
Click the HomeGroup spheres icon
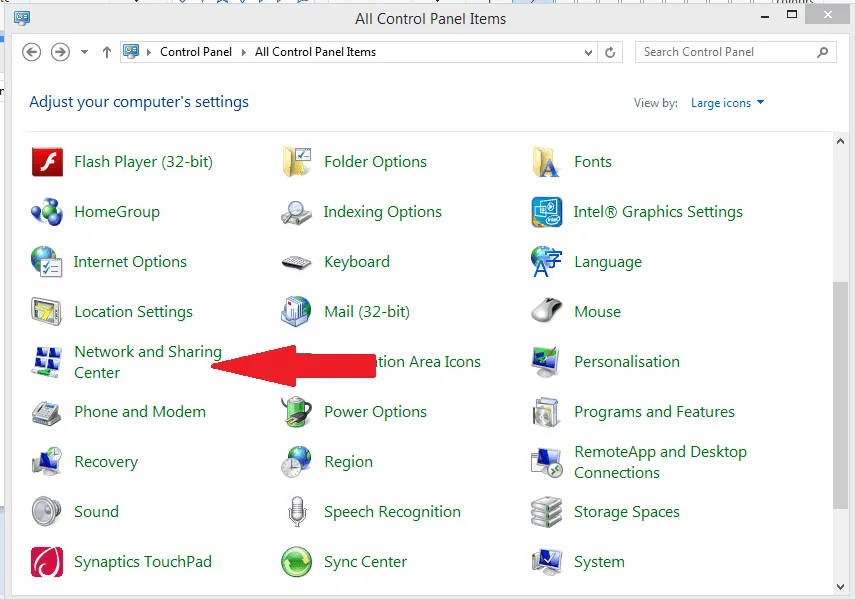pos(47,212)
